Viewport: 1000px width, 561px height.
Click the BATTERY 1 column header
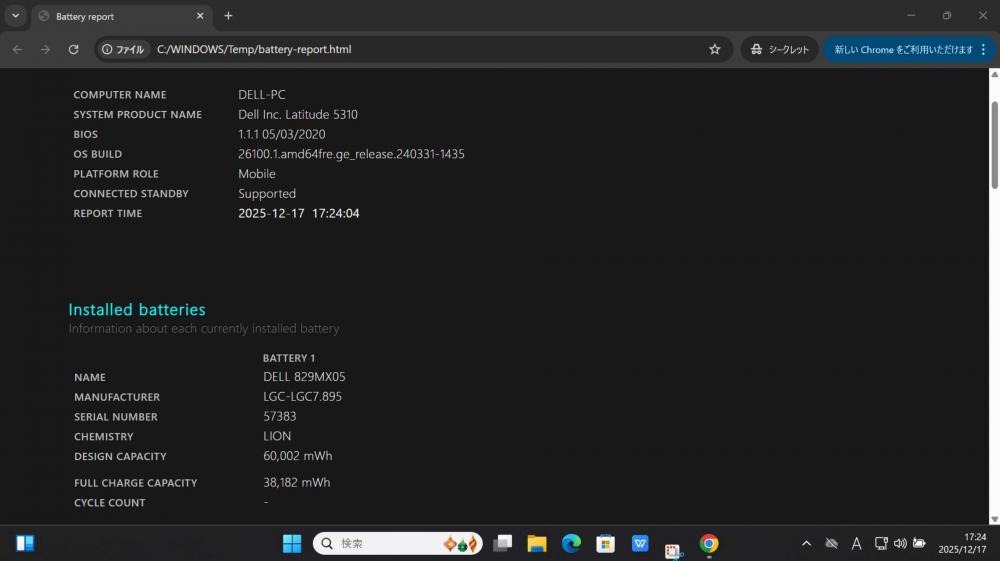pyautogui.click(x=288, y=358)
